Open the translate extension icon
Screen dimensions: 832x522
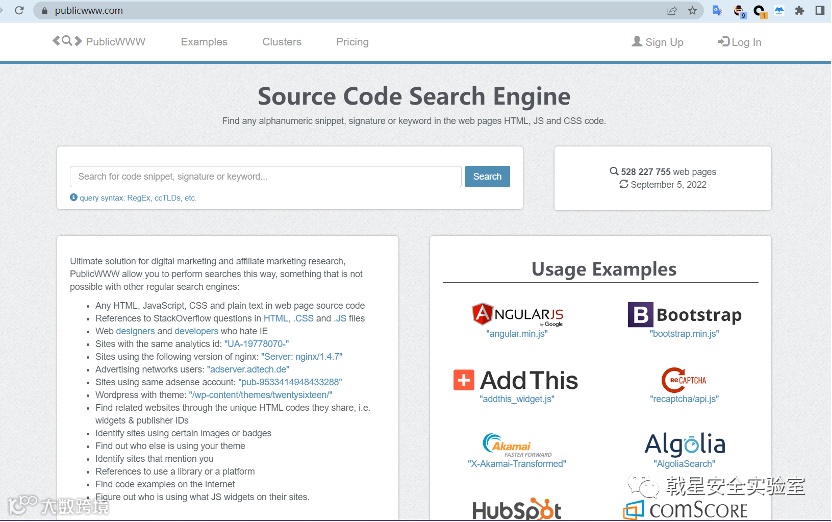coord(717,11)
